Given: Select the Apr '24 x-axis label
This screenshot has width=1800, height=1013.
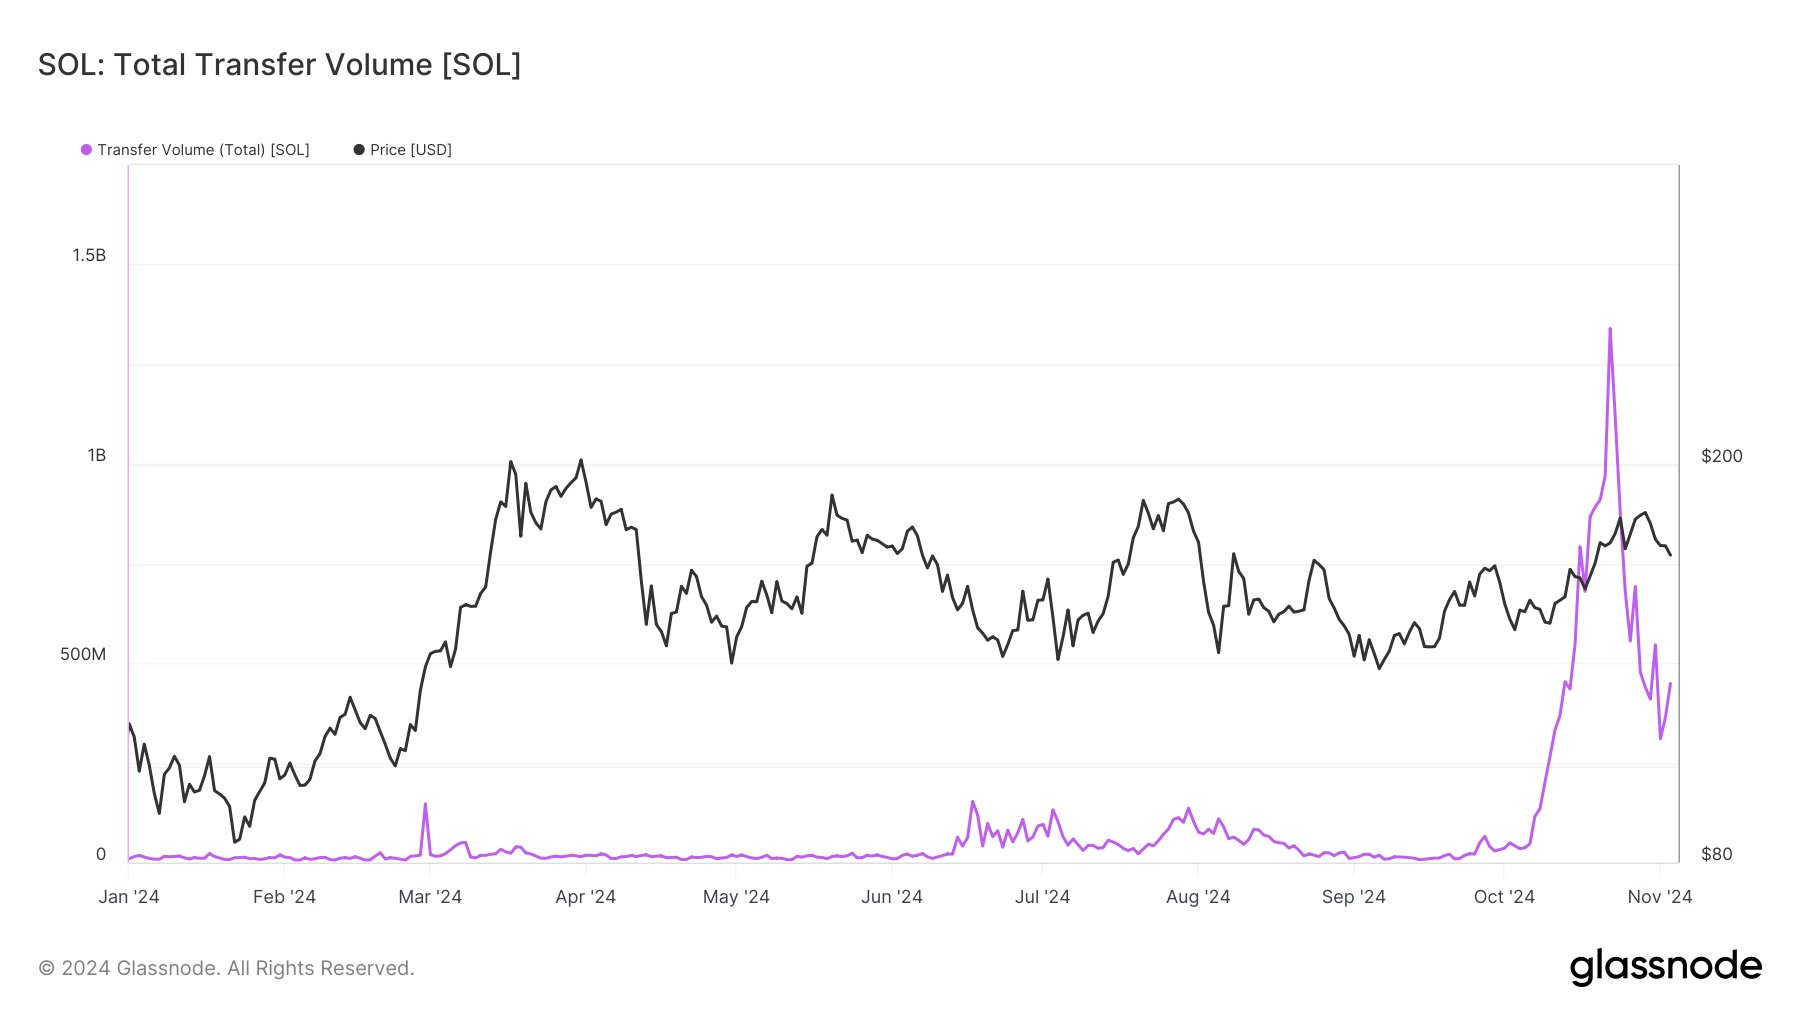Looking at the screenshot, I should pos(585,897).
